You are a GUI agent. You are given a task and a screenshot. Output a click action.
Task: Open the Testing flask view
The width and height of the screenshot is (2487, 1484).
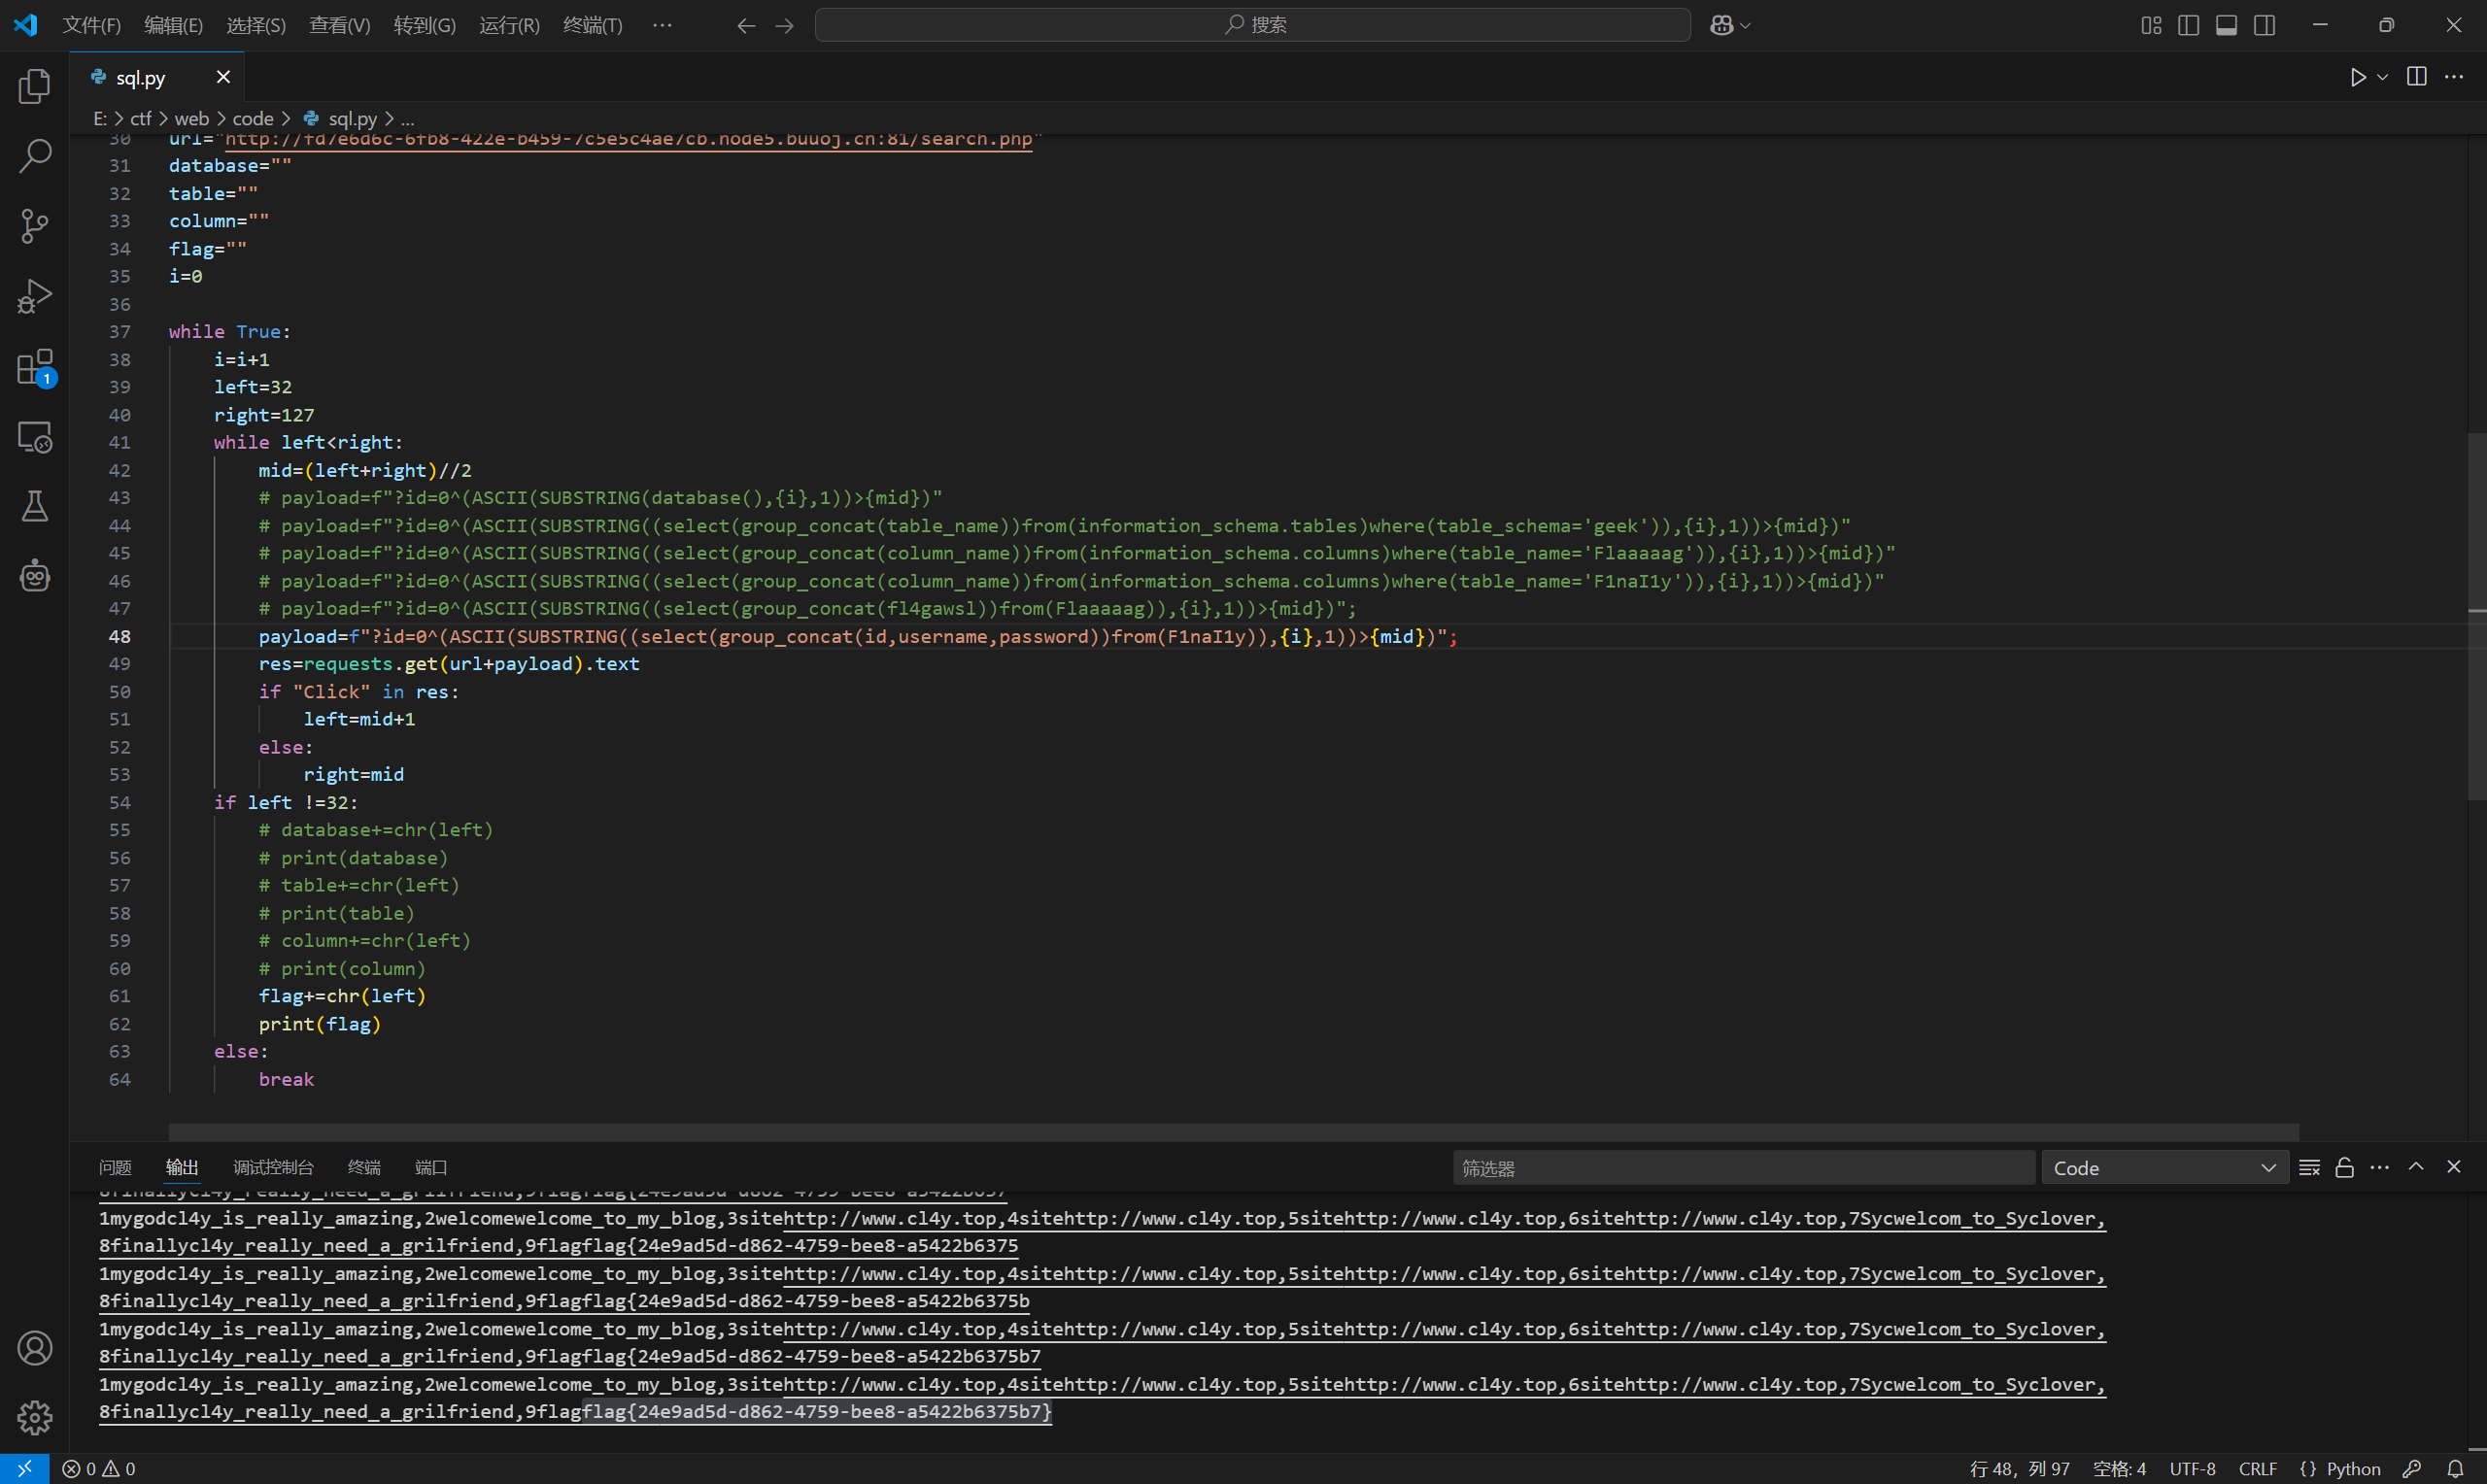click(34, 506)
